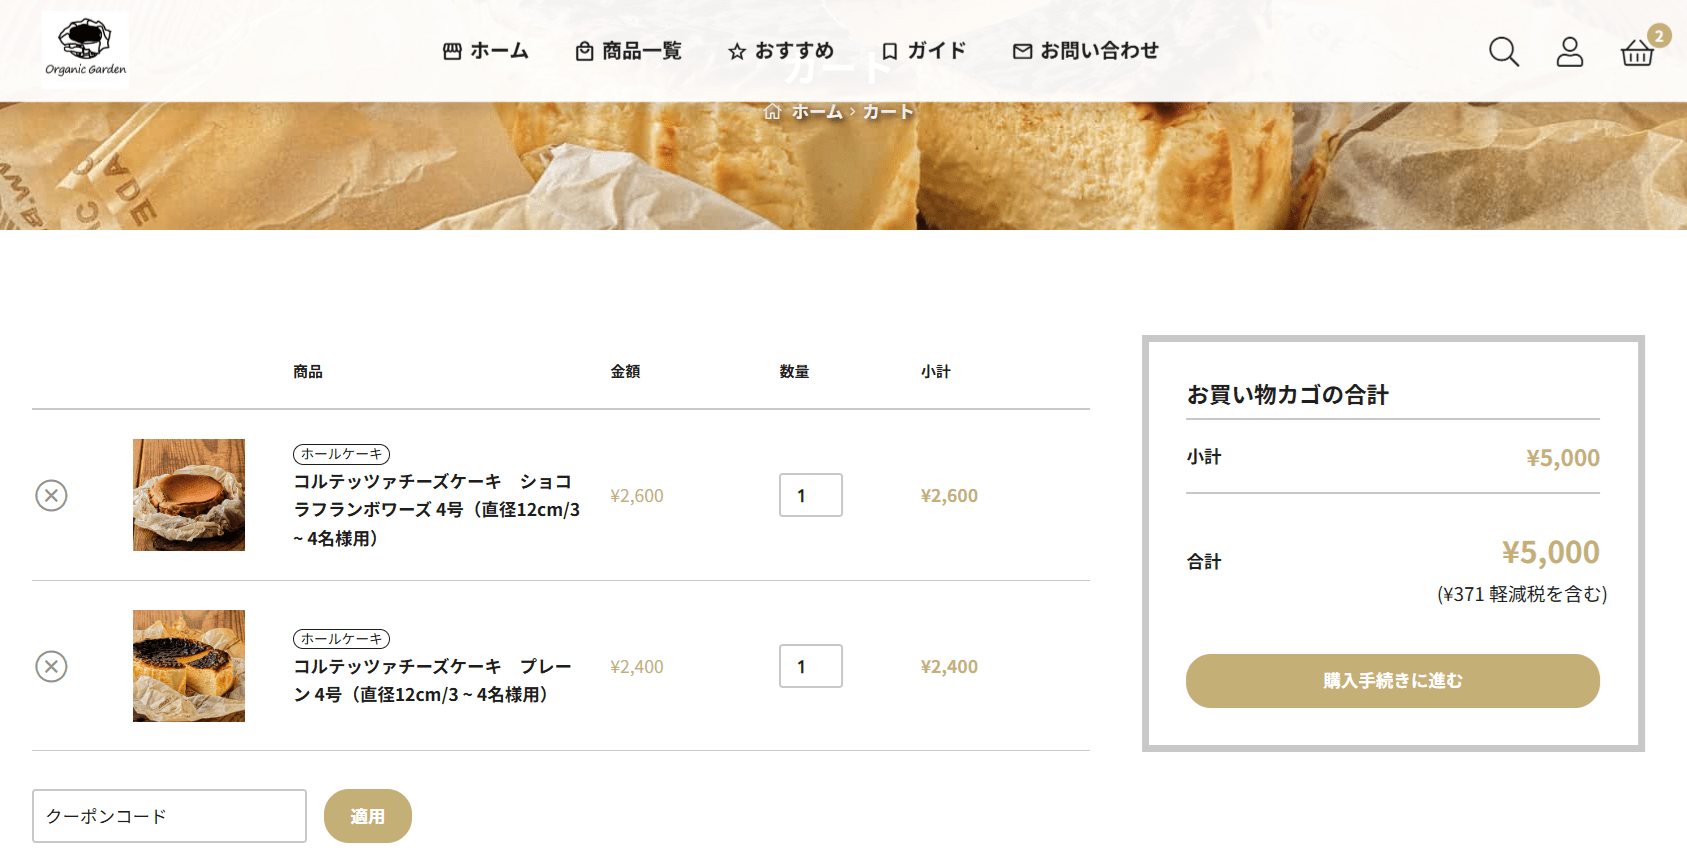Click the Organic Garden logo
Image resolution: width=1687 pixels, height=852 pixels.
(85, 49)
